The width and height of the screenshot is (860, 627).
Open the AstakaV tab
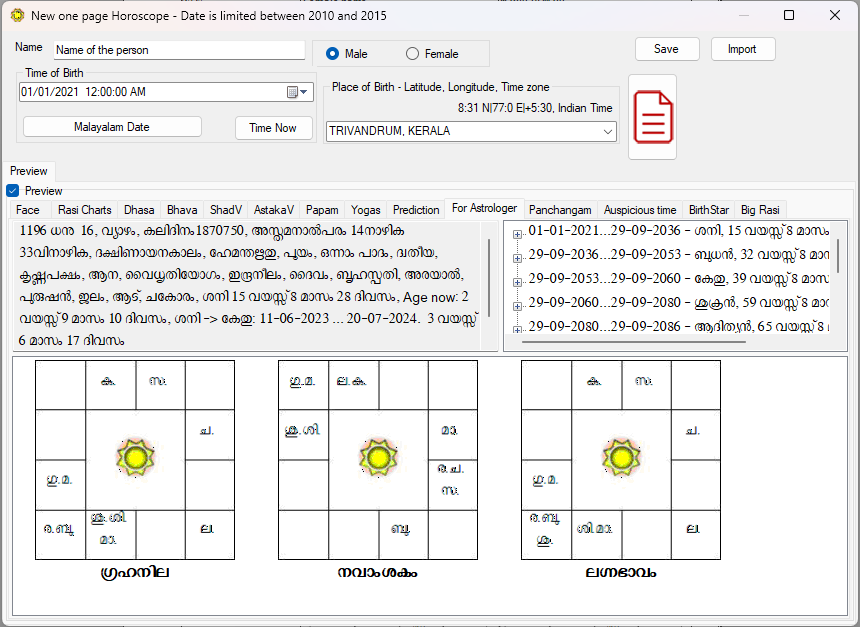click(273, 210)
